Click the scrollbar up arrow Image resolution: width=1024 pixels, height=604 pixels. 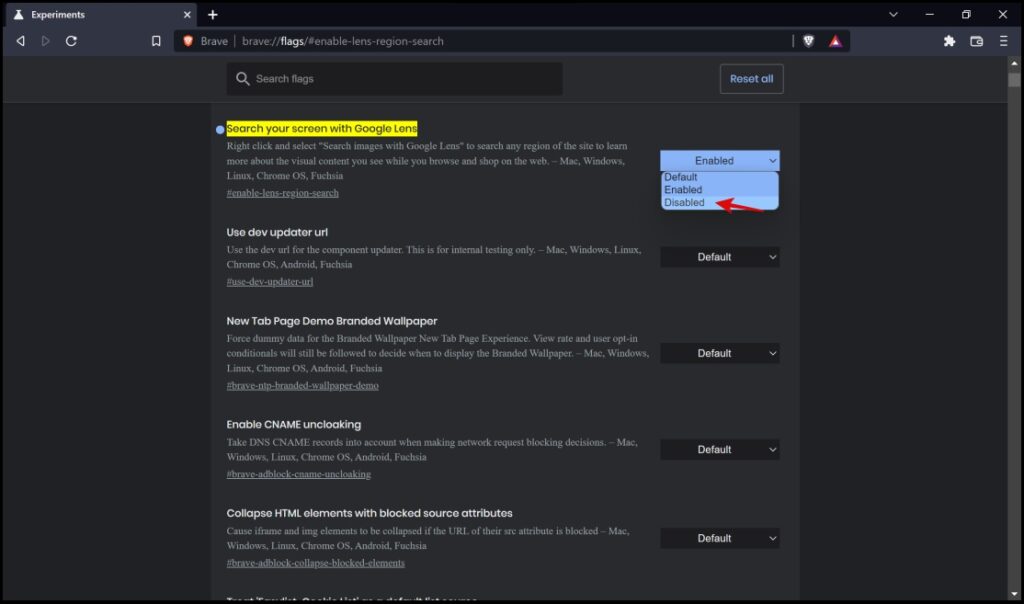(1014, 63)
